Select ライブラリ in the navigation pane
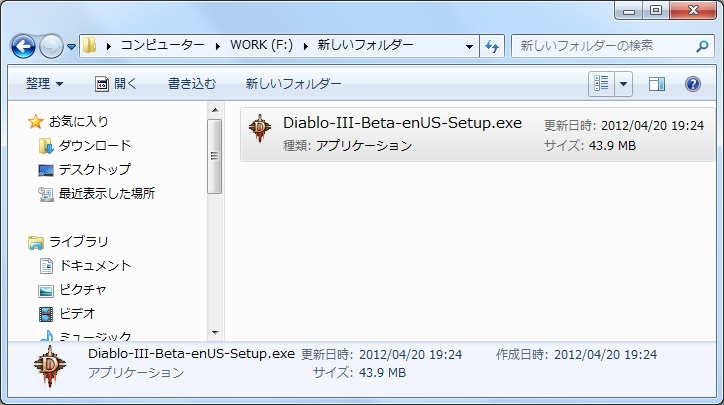The height and width of the screenshot is (405, 724). coord(78,242)
